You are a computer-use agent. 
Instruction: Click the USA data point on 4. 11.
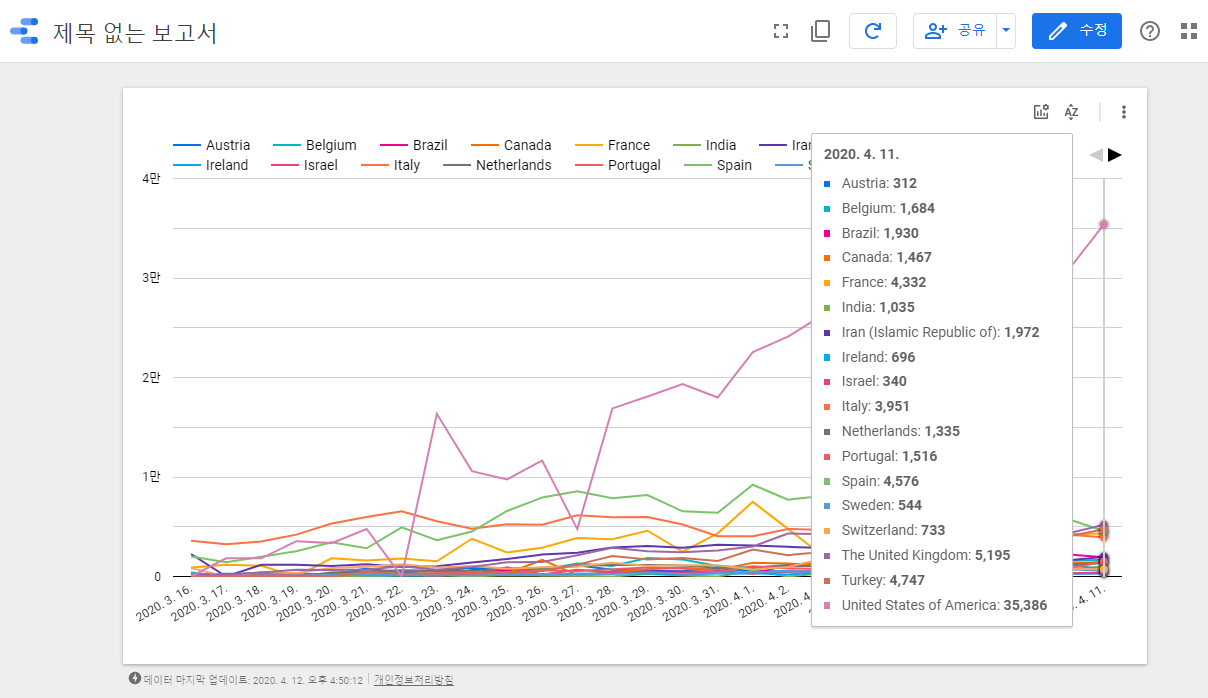click(1104, 224)
